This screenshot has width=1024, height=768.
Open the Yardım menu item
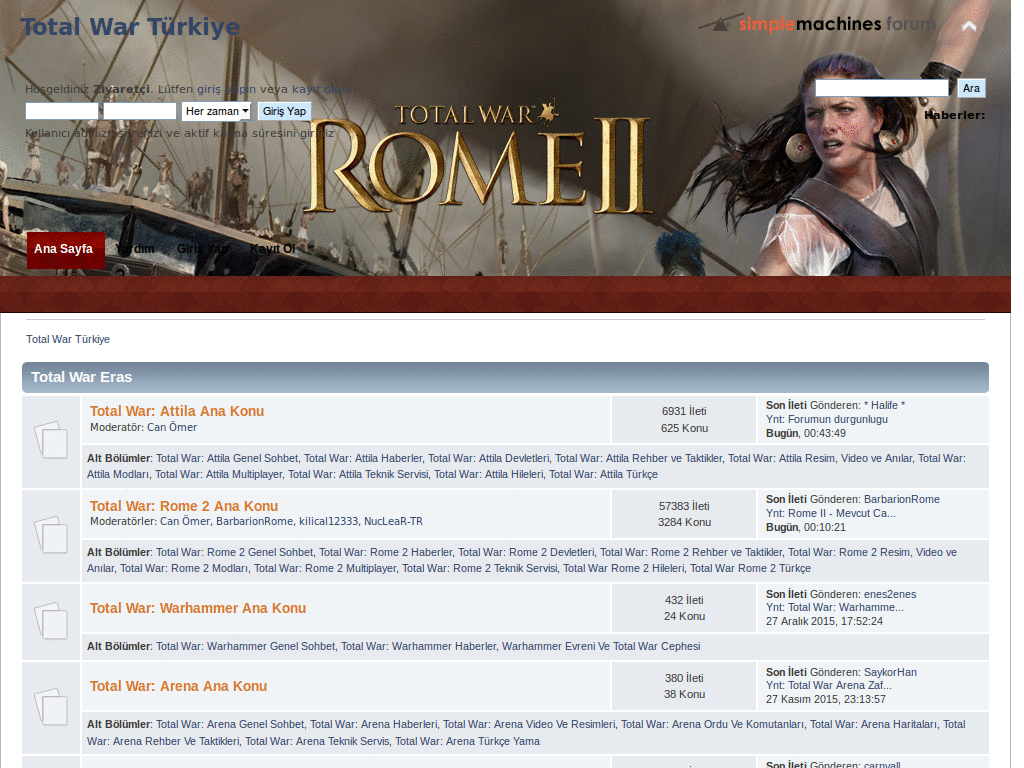(135, 249)
